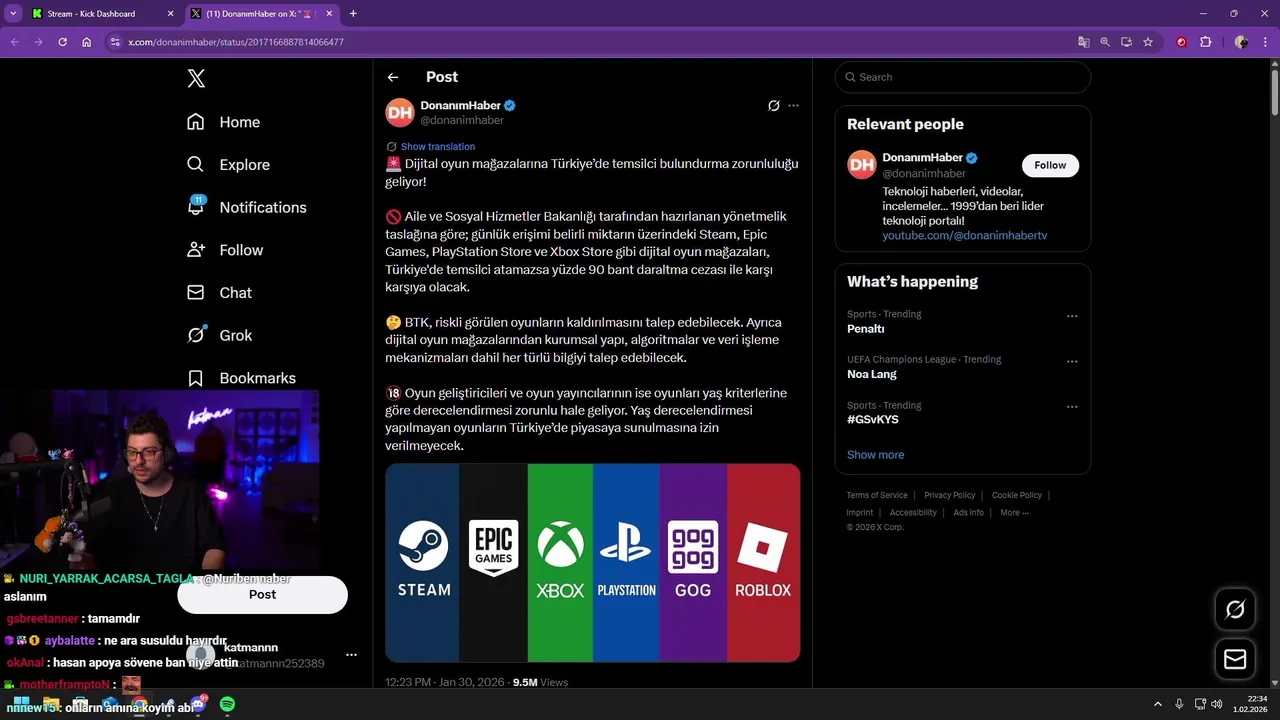Image resolution: width=1280 pixels, height=720 pixels.
Task: Click the browser home button
Action: (87, 42)
